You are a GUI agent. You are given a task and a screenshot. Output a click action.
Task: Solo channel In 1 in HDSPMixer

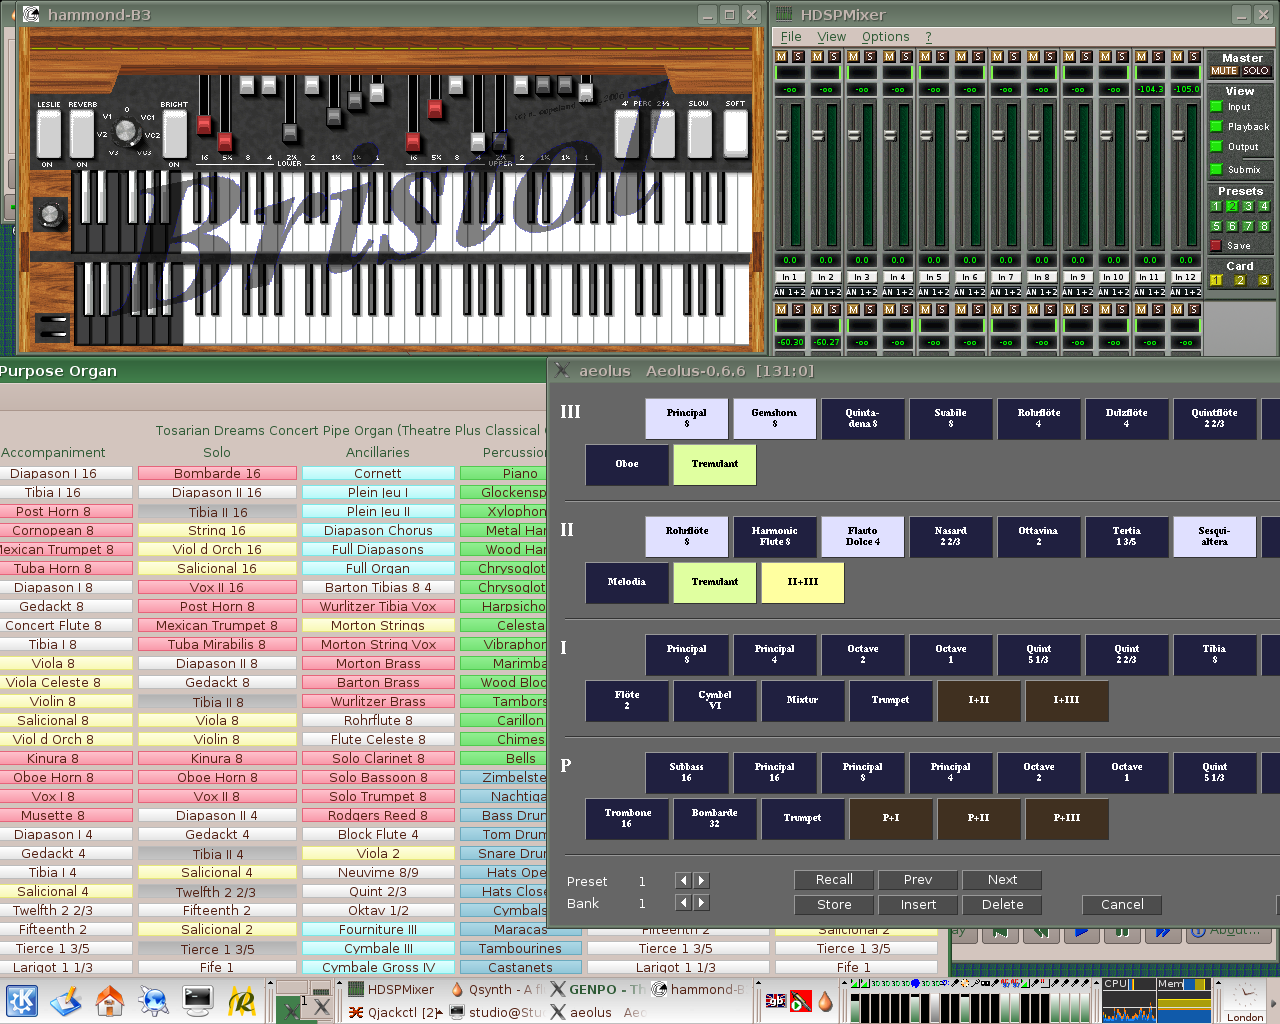pyautogui.click(x=798, y=57)
